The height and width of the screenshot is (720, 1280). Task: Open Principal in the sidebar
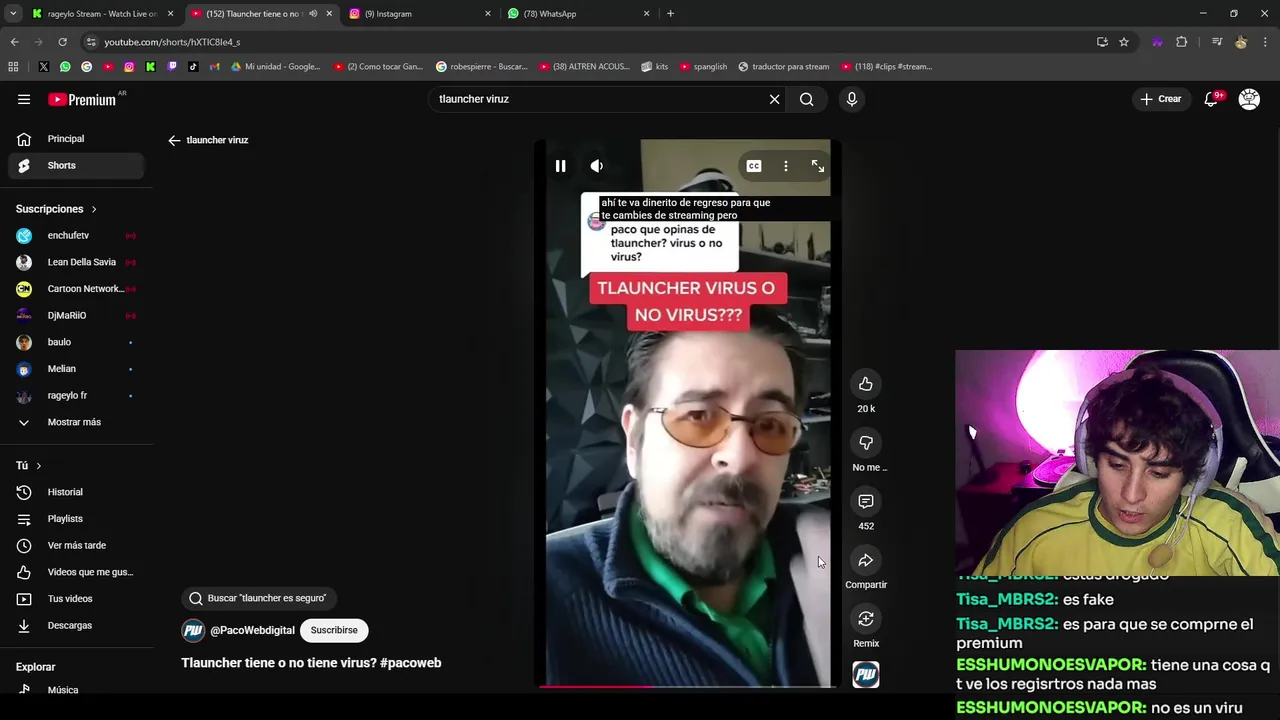click(76, 139)
